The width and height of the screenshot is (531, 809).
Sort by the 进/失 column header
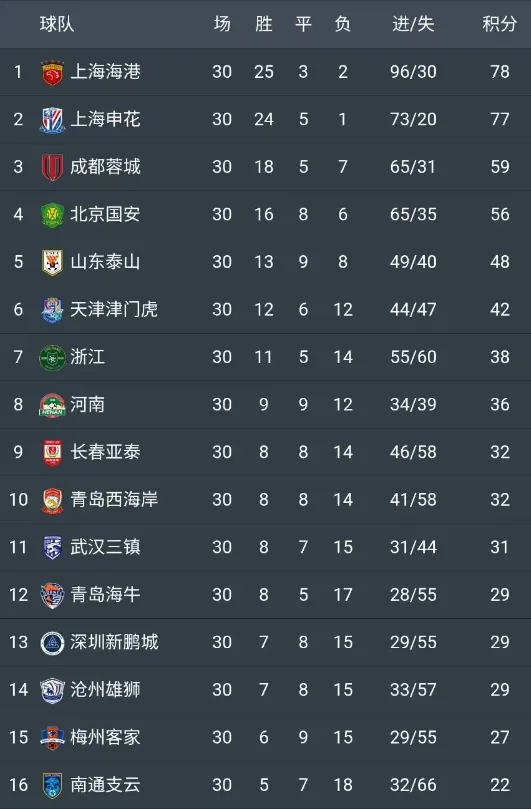click(413, 24)
